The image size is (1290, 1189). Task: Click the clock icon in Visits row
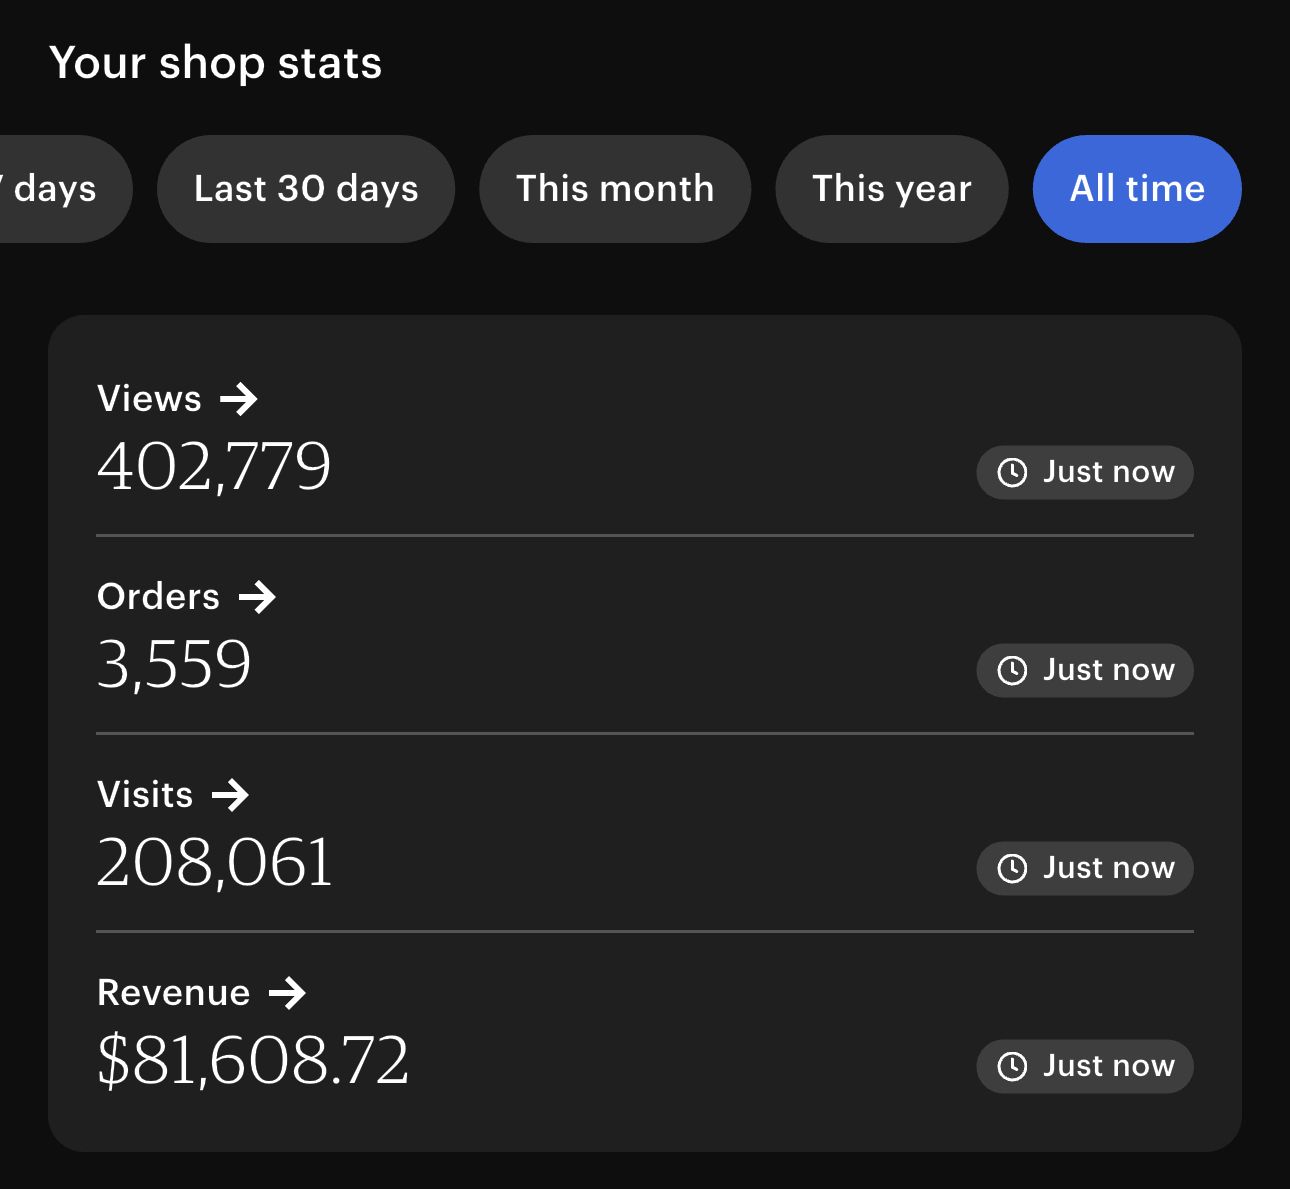pyautogui.click(x=1012, y=868)
